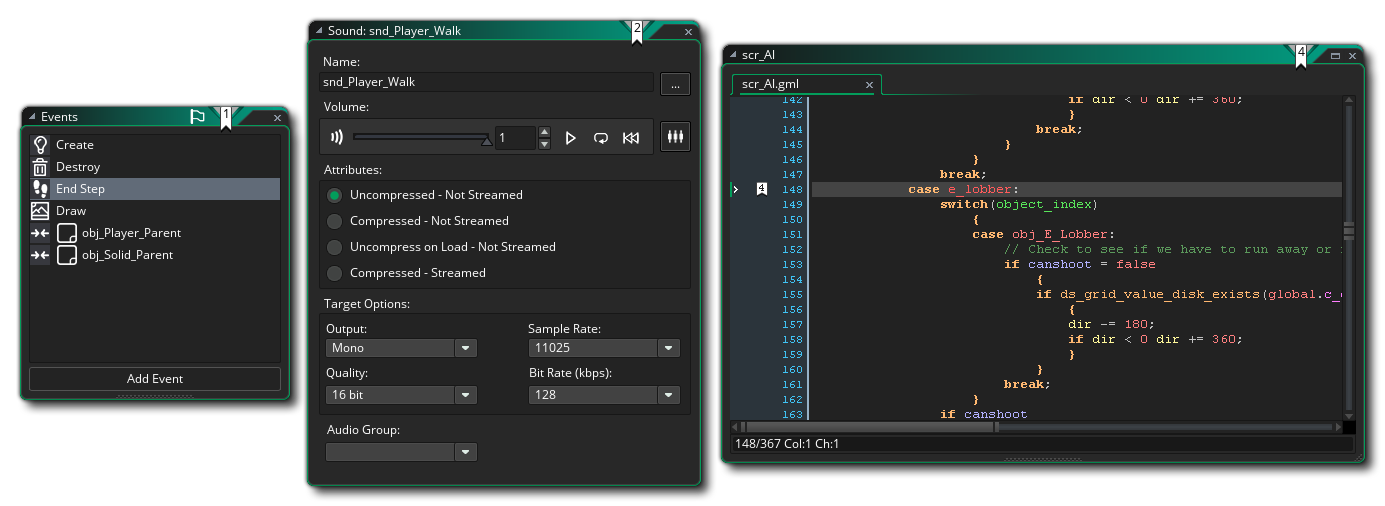Expand the Sample Rate dropdown
Image resolution: width=1385 pixels, height=506 pixels.
coord(668,348)
